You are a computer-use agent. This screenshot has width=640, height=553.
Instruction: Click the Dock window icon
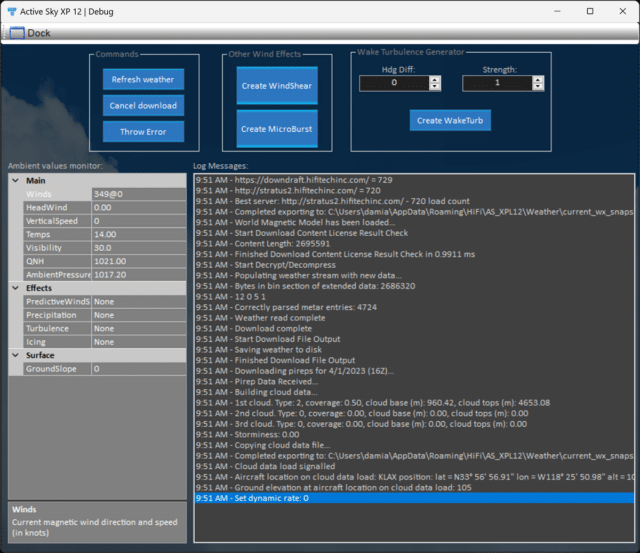[x=16, y=33]
